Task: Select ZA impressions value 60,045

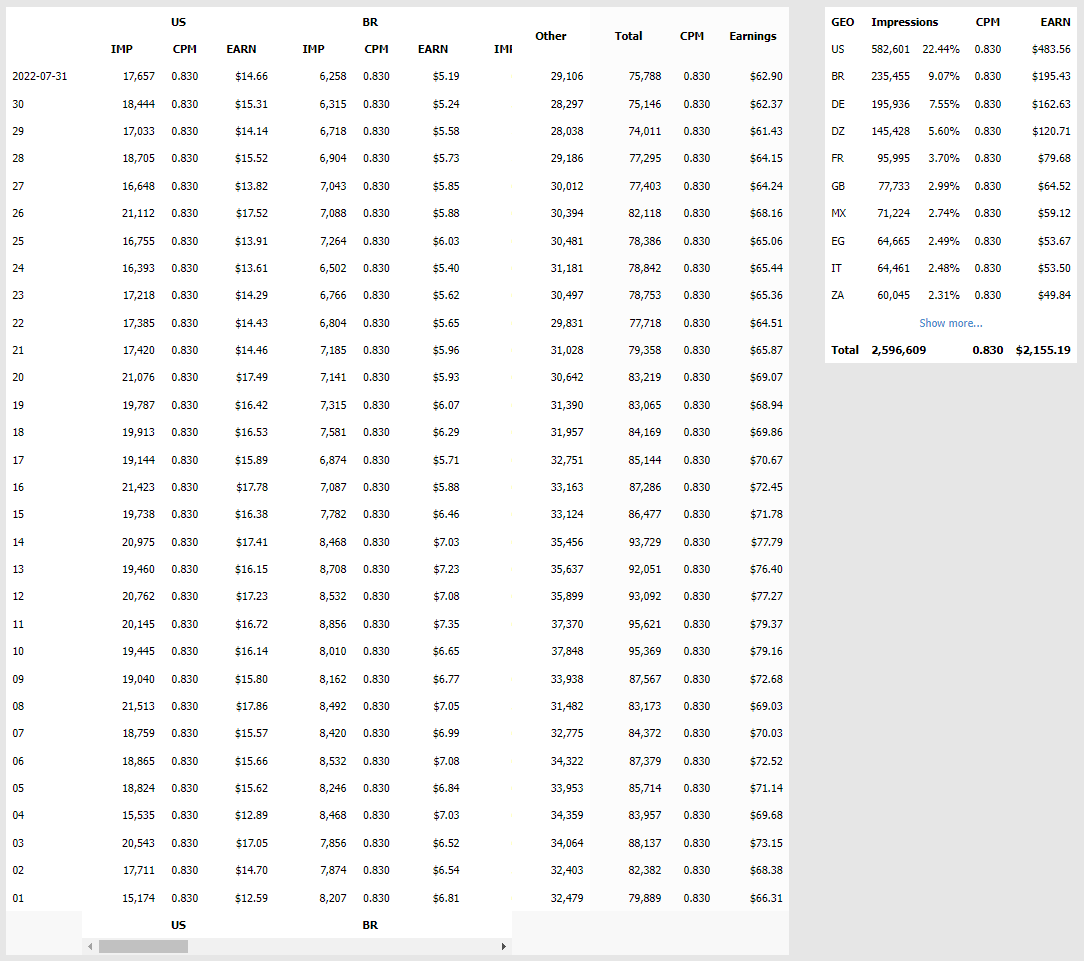Action: click(x=893, y=295)
